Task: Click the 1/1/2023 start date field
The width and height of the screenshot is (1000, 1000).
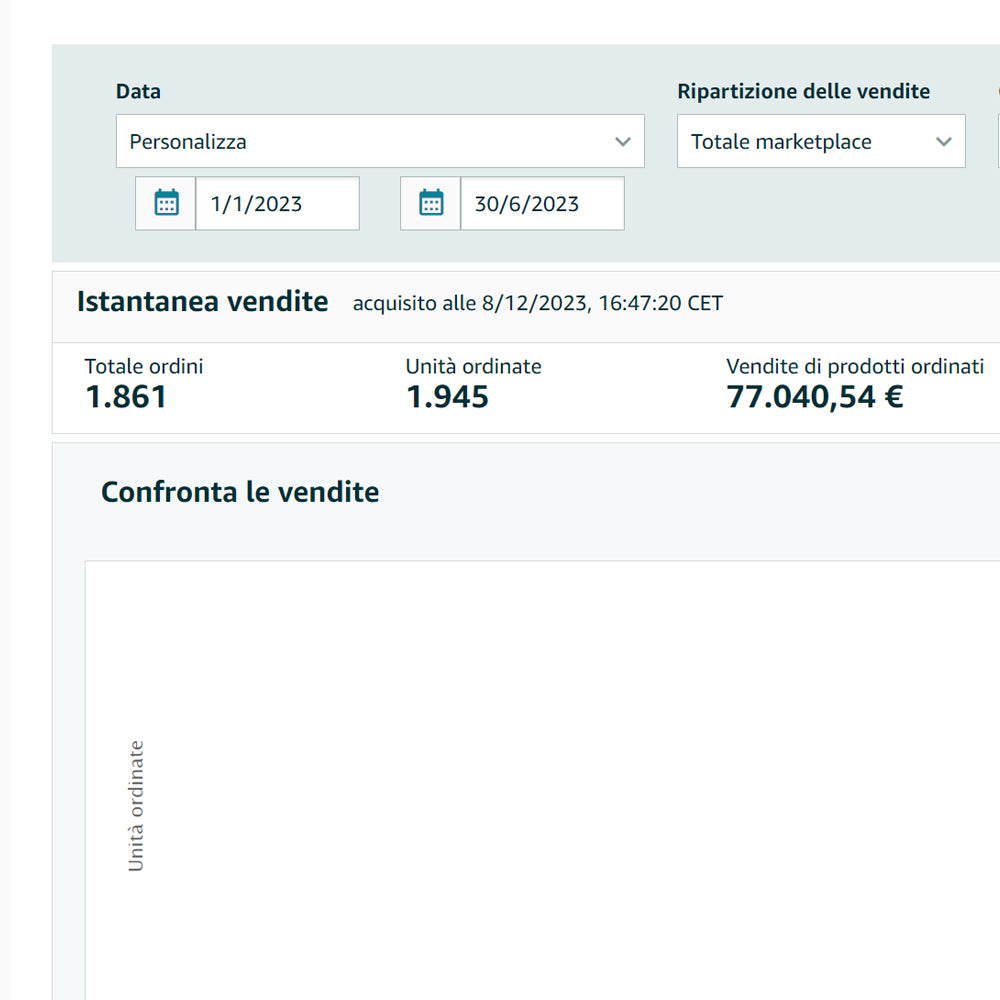Action: click(x=276, y=204)
